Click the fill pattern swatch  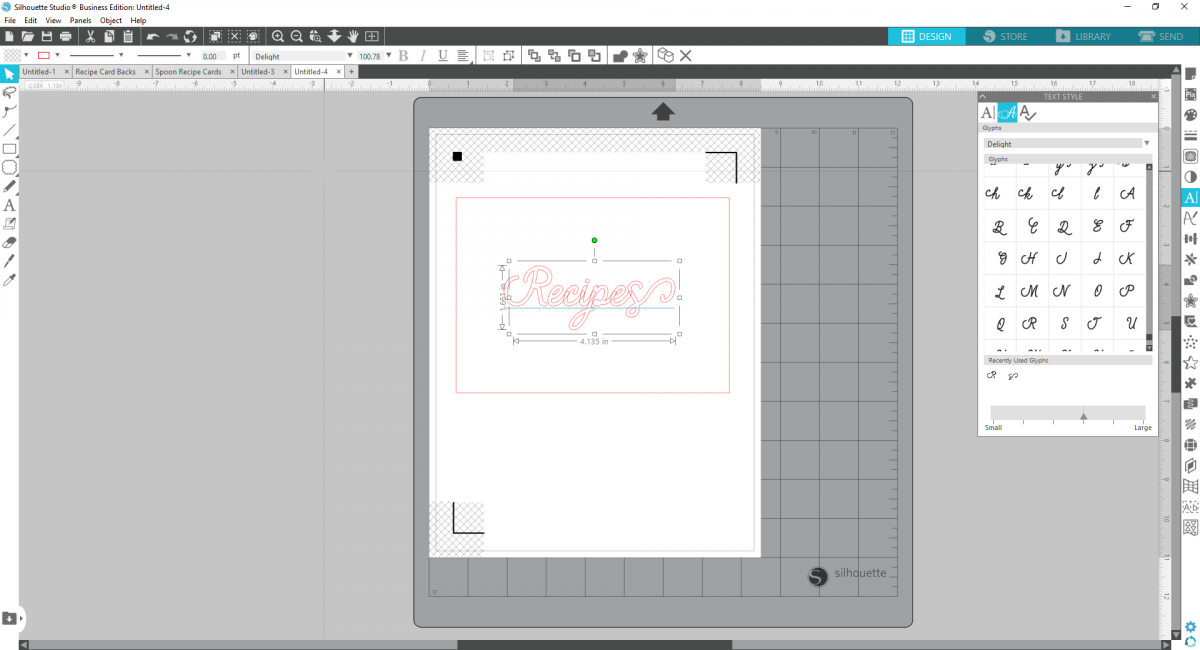click(11, 56)
